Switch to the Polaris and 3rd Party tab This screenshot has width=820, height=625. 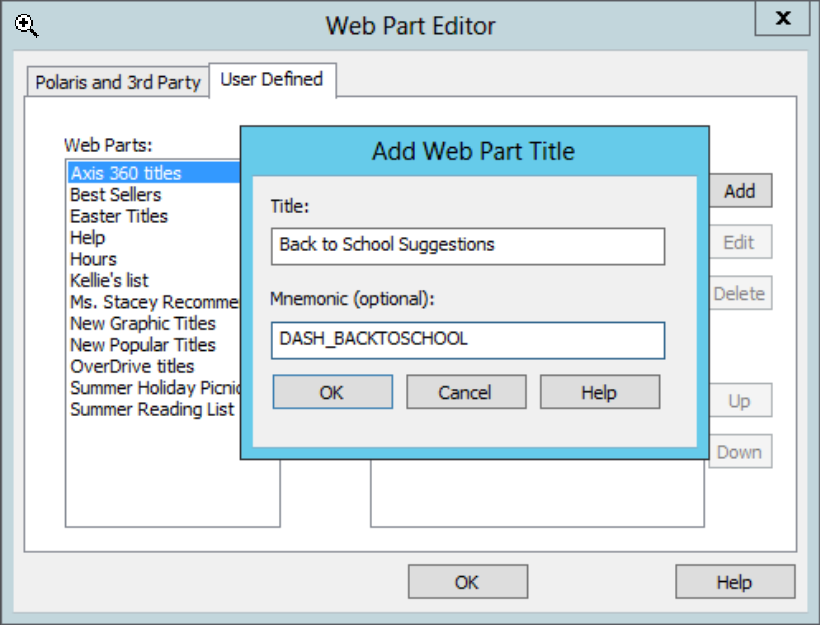[118, 82]
